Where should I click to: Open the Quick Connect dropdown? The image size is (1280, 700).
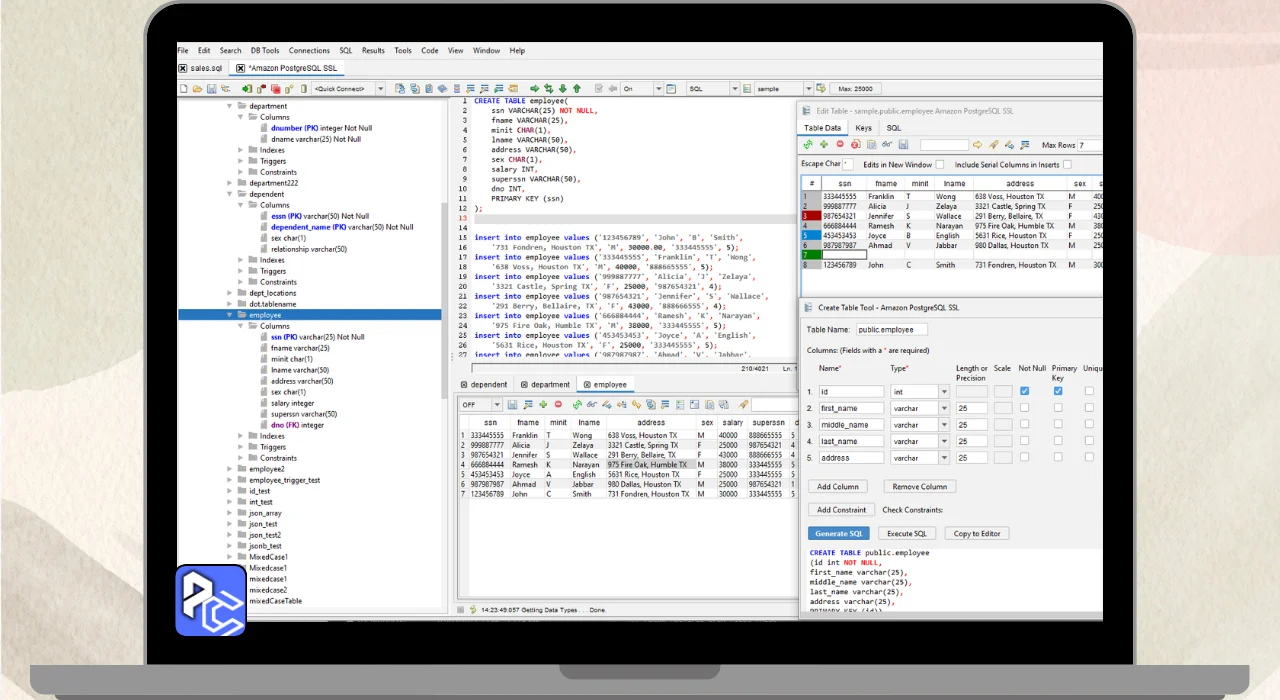(x=380, y=89)
